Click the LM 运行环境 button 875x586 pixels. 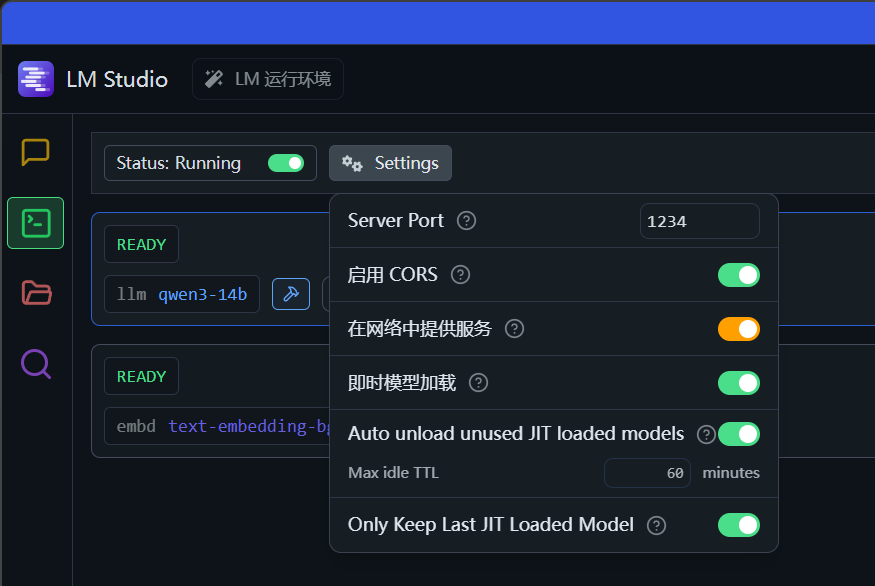[x=268, y=79]
